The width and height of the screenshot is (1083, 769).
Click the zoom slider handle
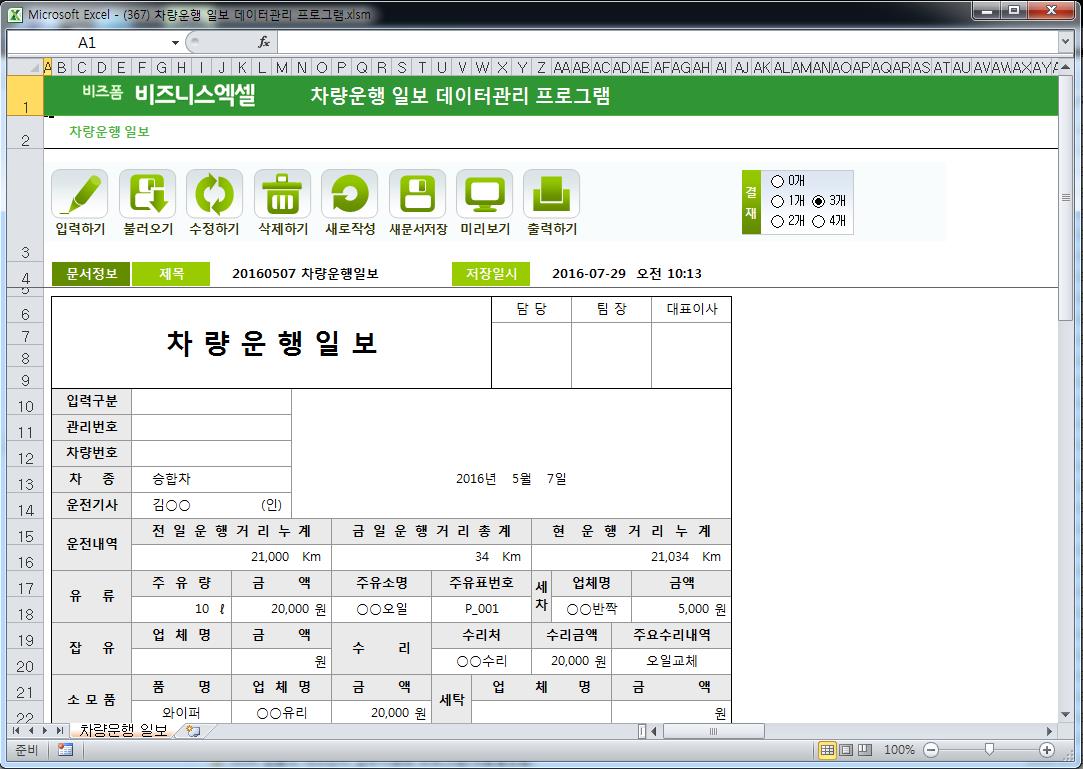[989, 749]
